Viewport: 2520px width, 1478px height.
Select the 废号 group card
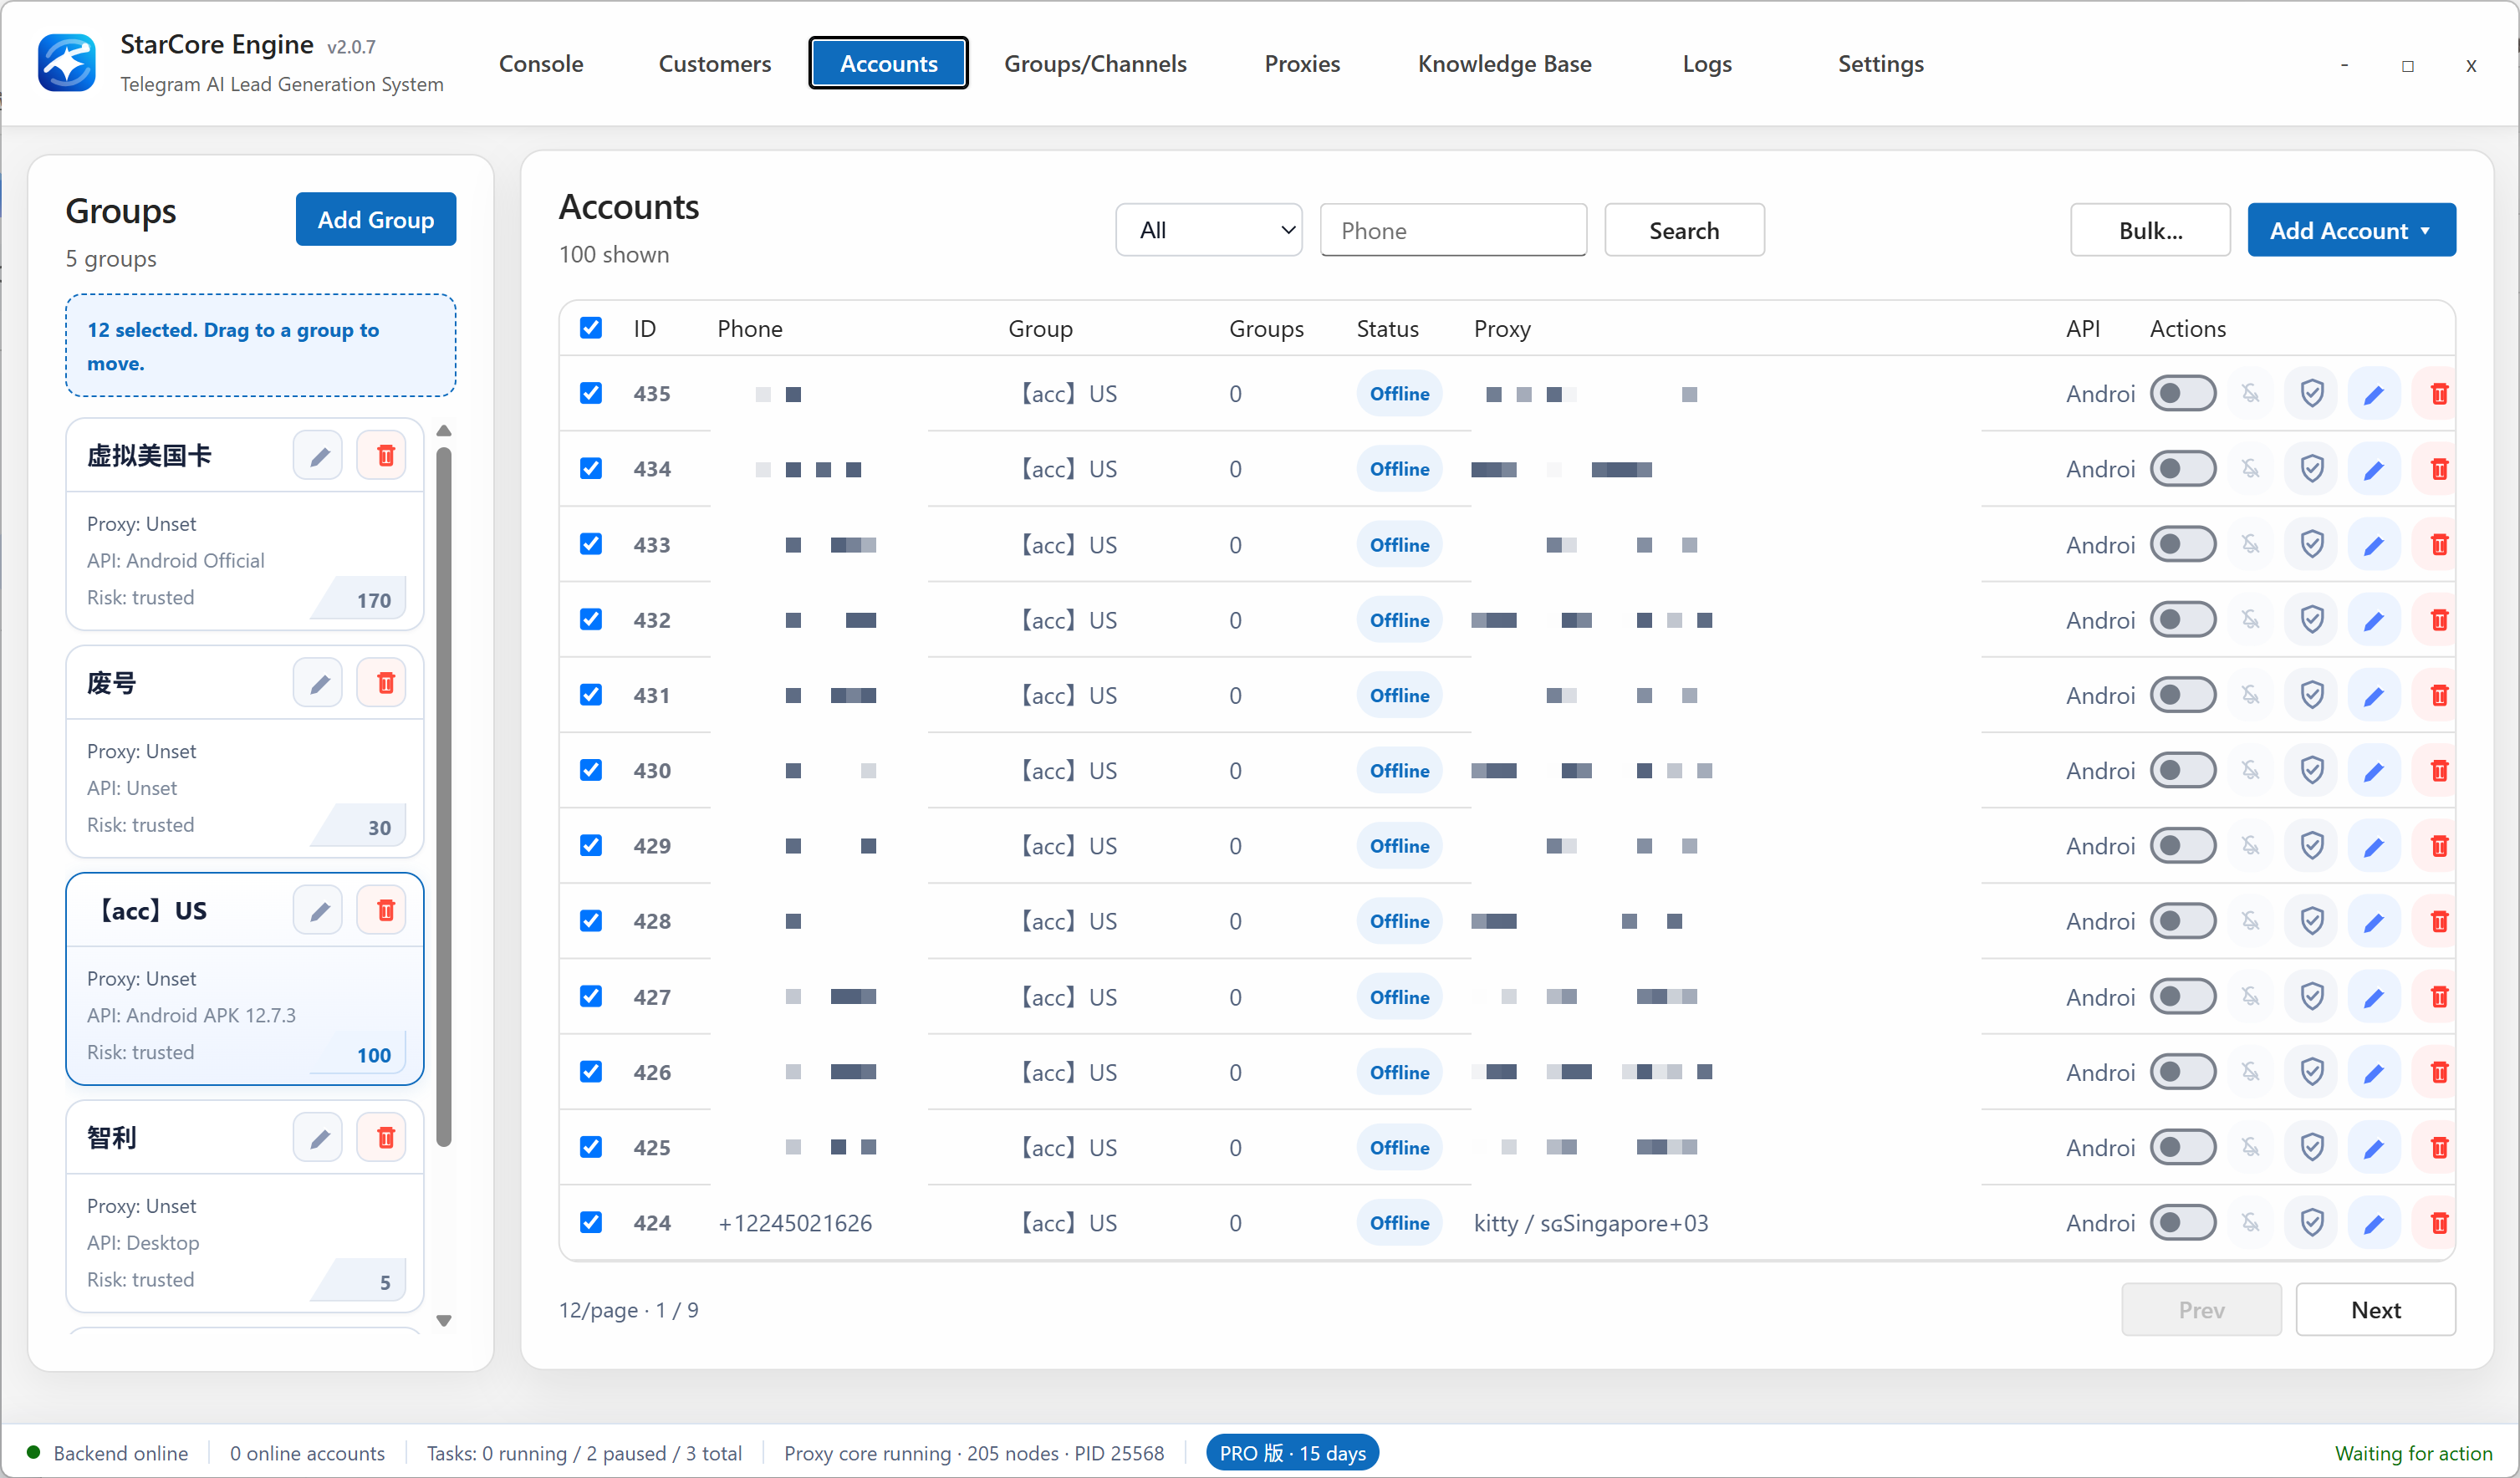[x=245, y=751]
